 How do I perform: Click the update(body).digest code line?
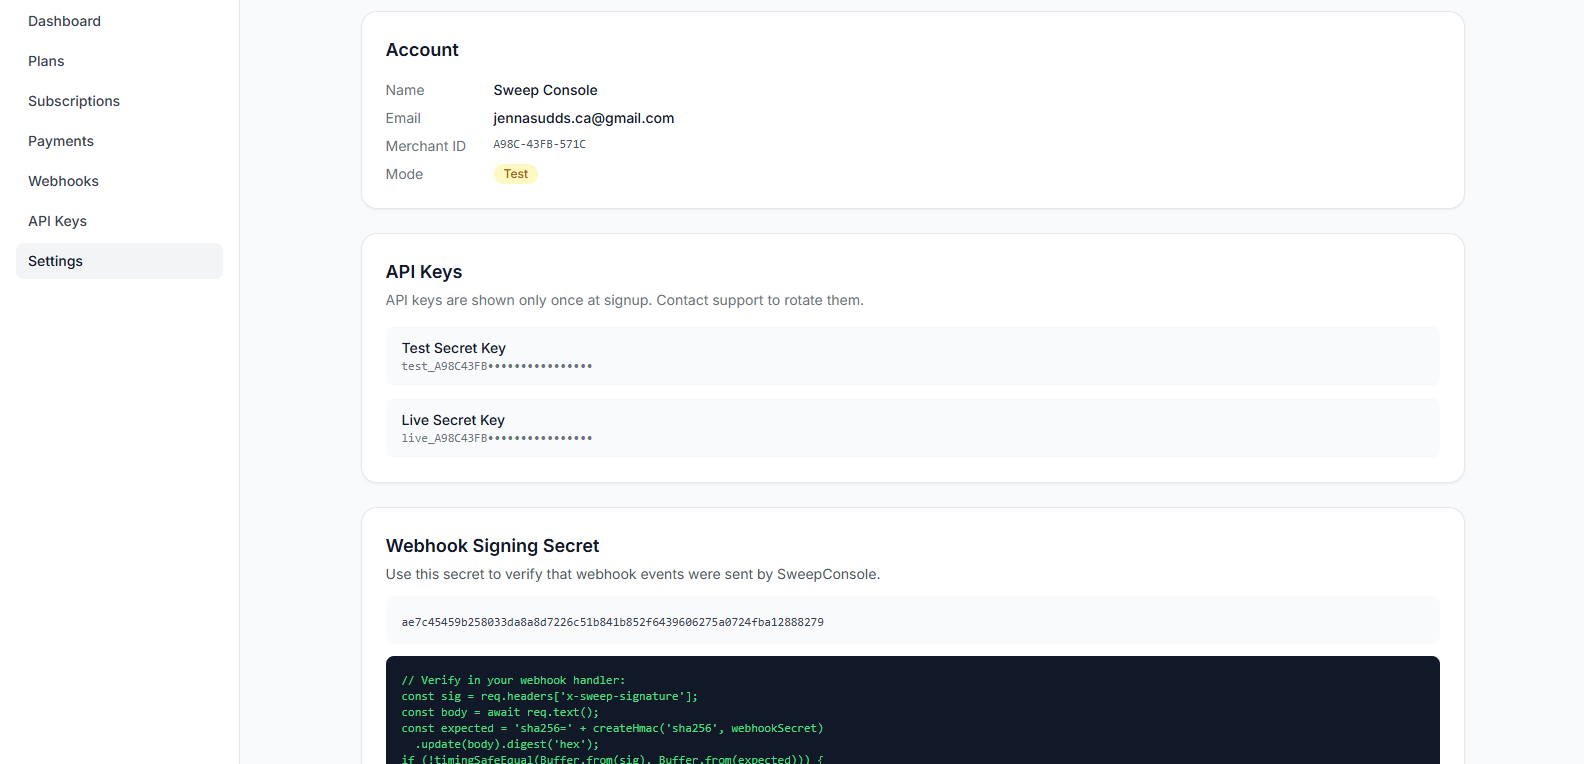pos(507,744)
